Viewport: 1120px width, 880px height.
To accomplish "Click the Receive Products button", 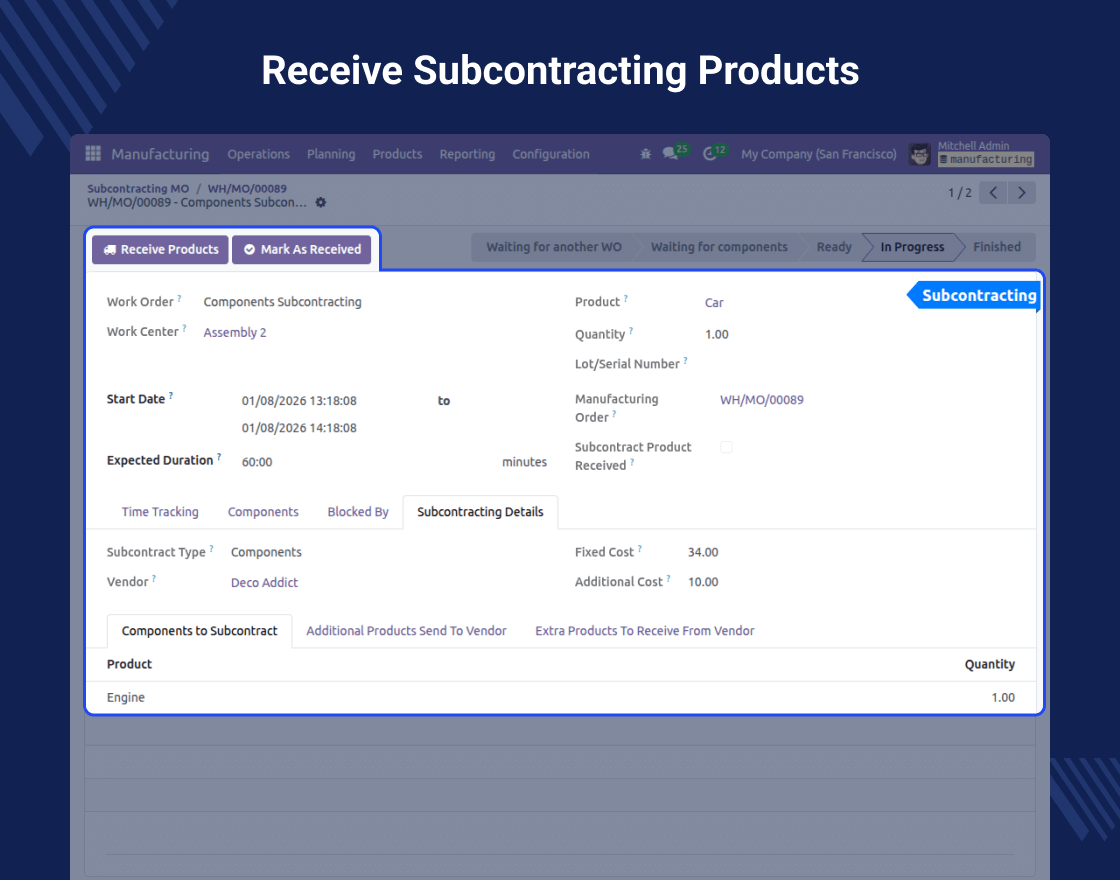I will [x=160, y=249].
